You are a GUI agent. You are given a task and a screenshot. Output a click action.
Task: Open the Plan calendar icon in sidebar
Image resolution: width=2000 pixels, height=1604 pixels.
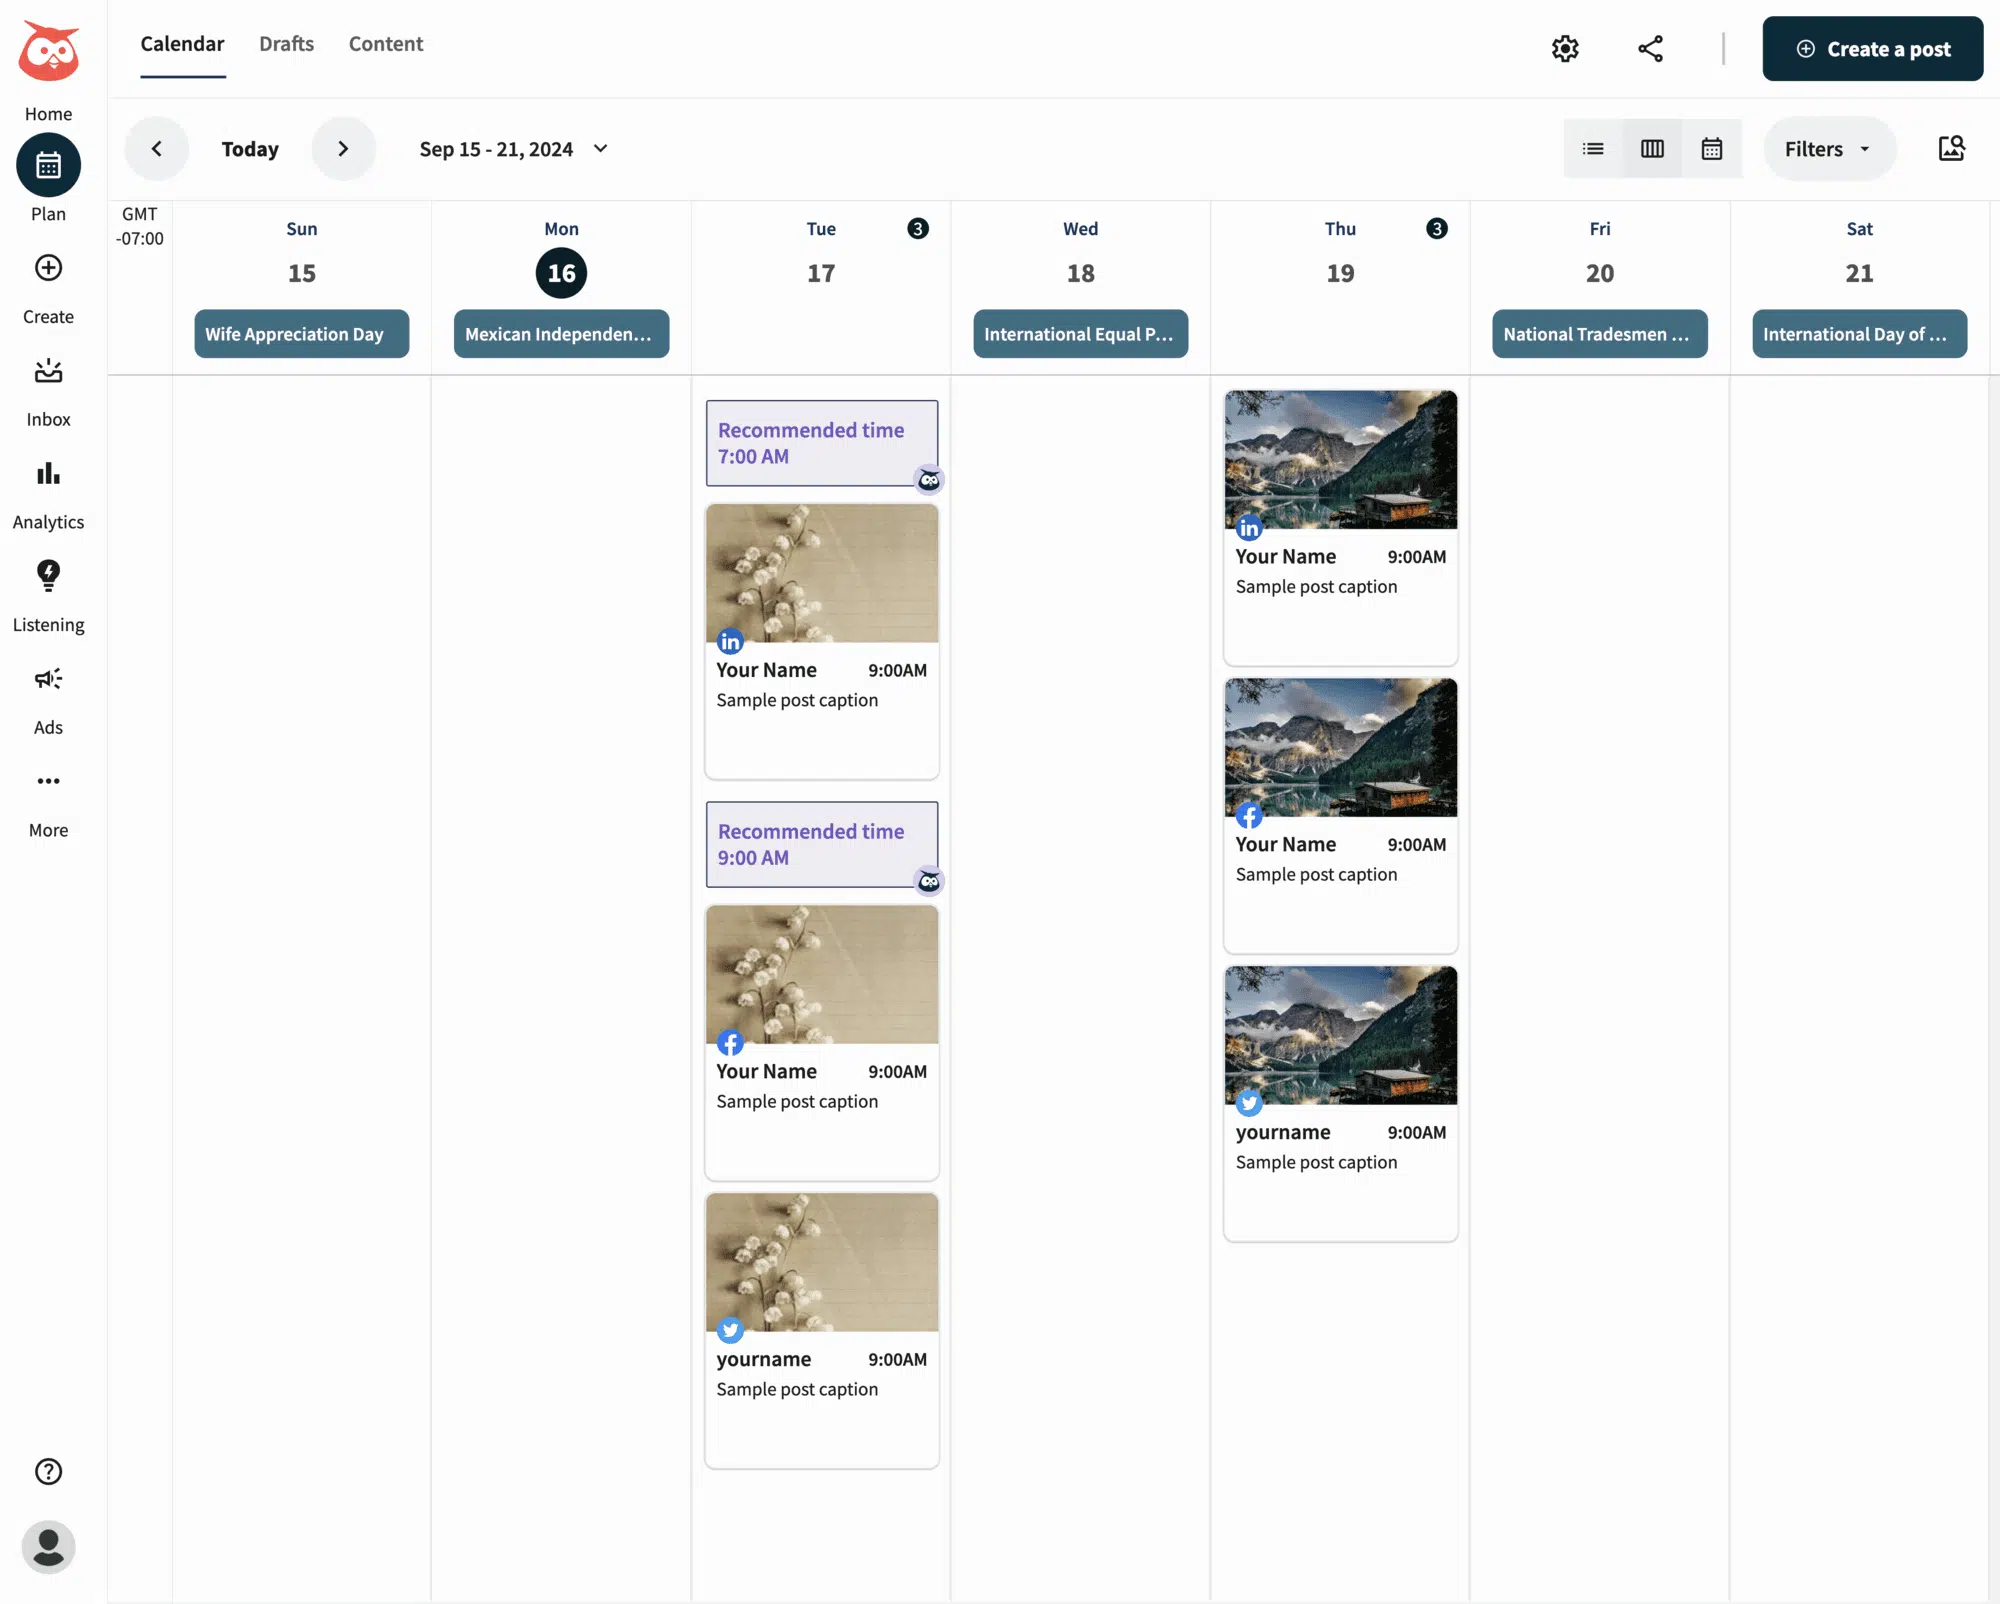pos(48,165)
